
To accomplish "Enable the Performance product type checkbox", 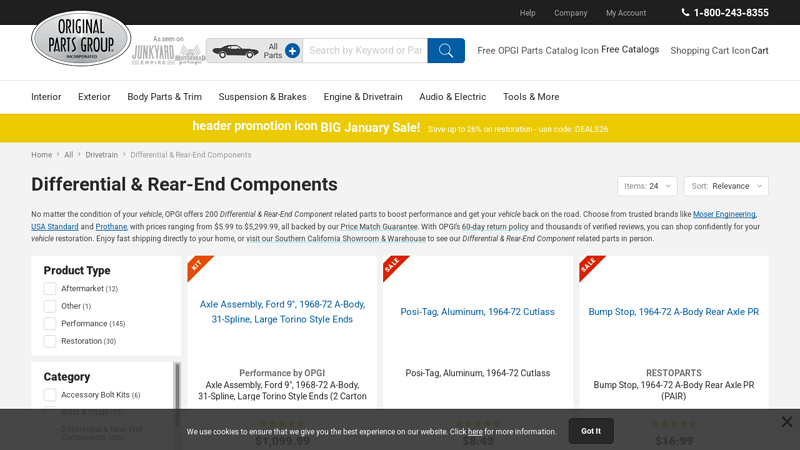I will pos(50,323).
